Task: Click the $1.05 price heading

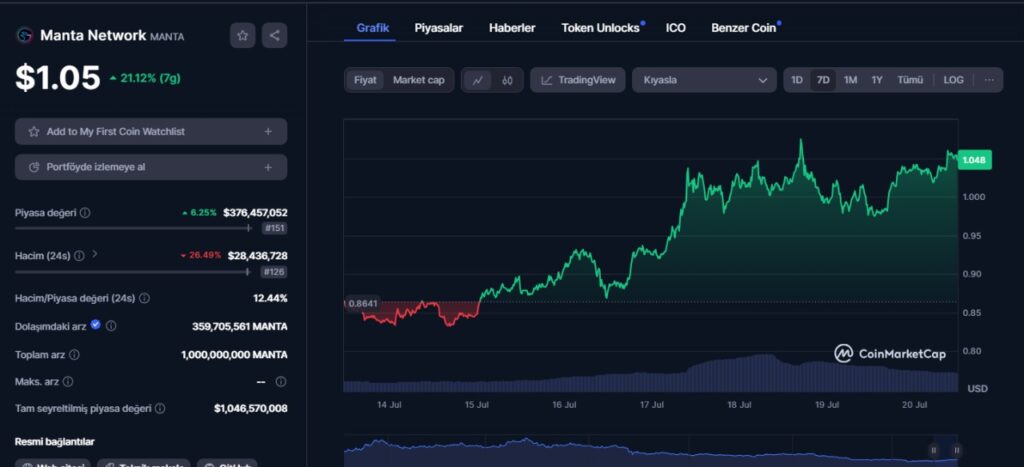Action: point(57,78)
